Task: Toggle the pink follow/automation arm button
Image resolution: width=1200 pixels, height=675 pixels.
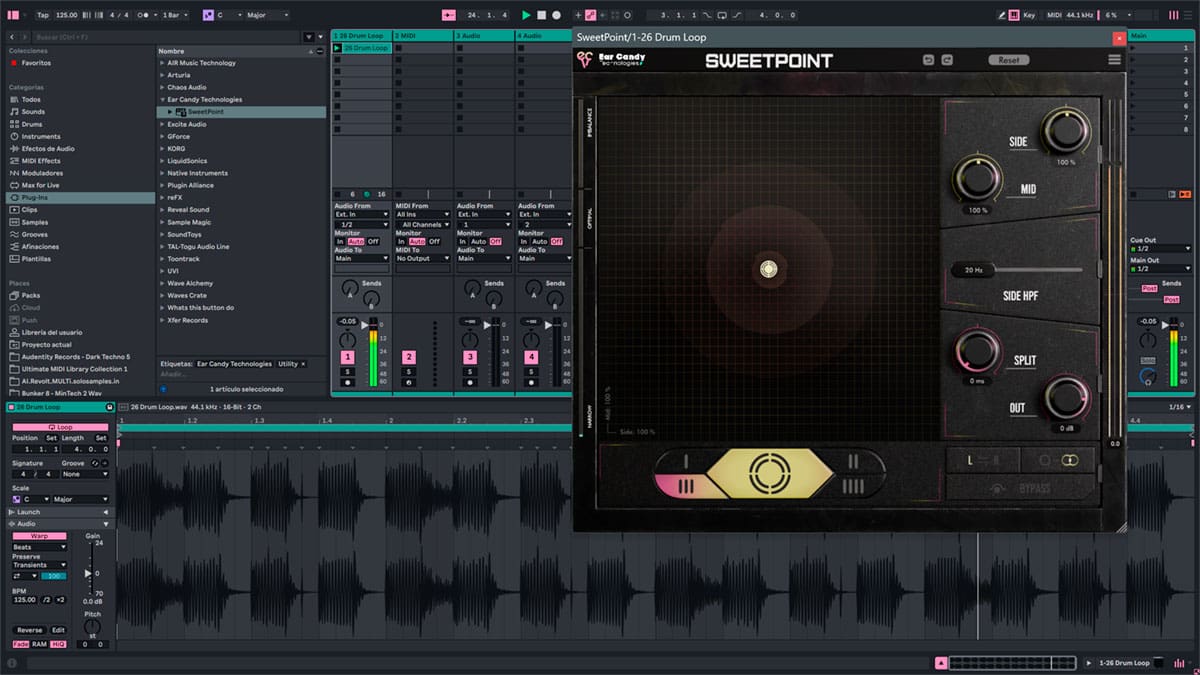Action: [448, 15]
